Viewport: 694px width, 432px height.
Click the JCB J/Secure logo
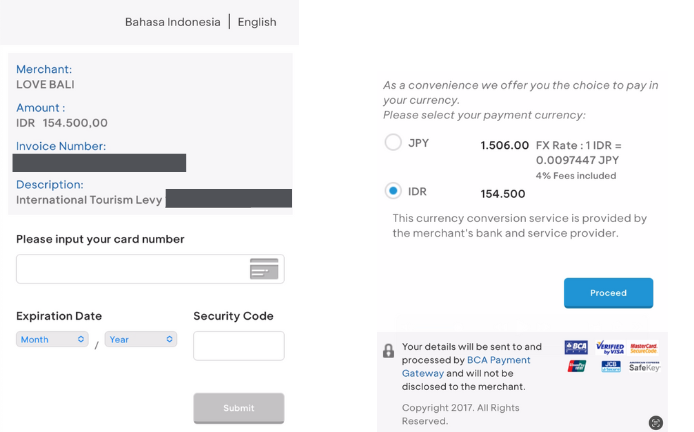click(x=610, y=367)
